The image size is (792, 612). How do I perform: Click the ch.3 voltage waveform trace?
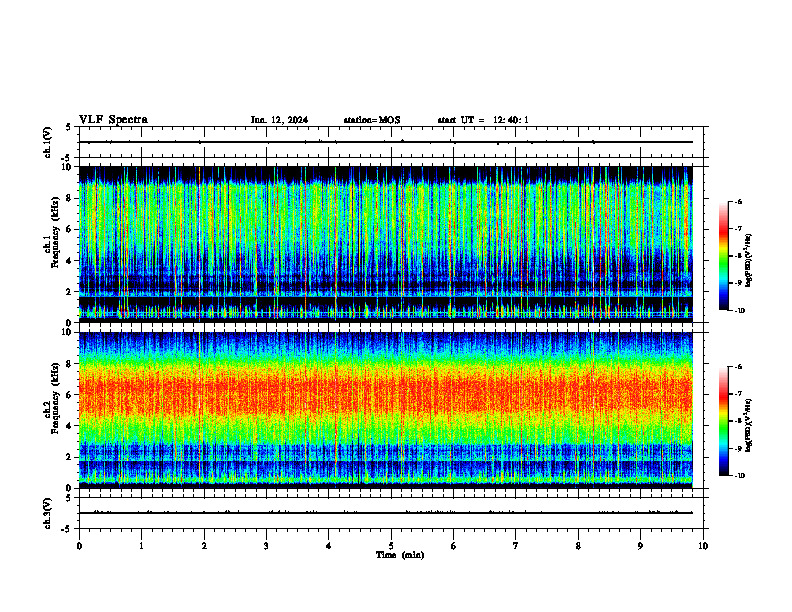click(x=385, y=513)
